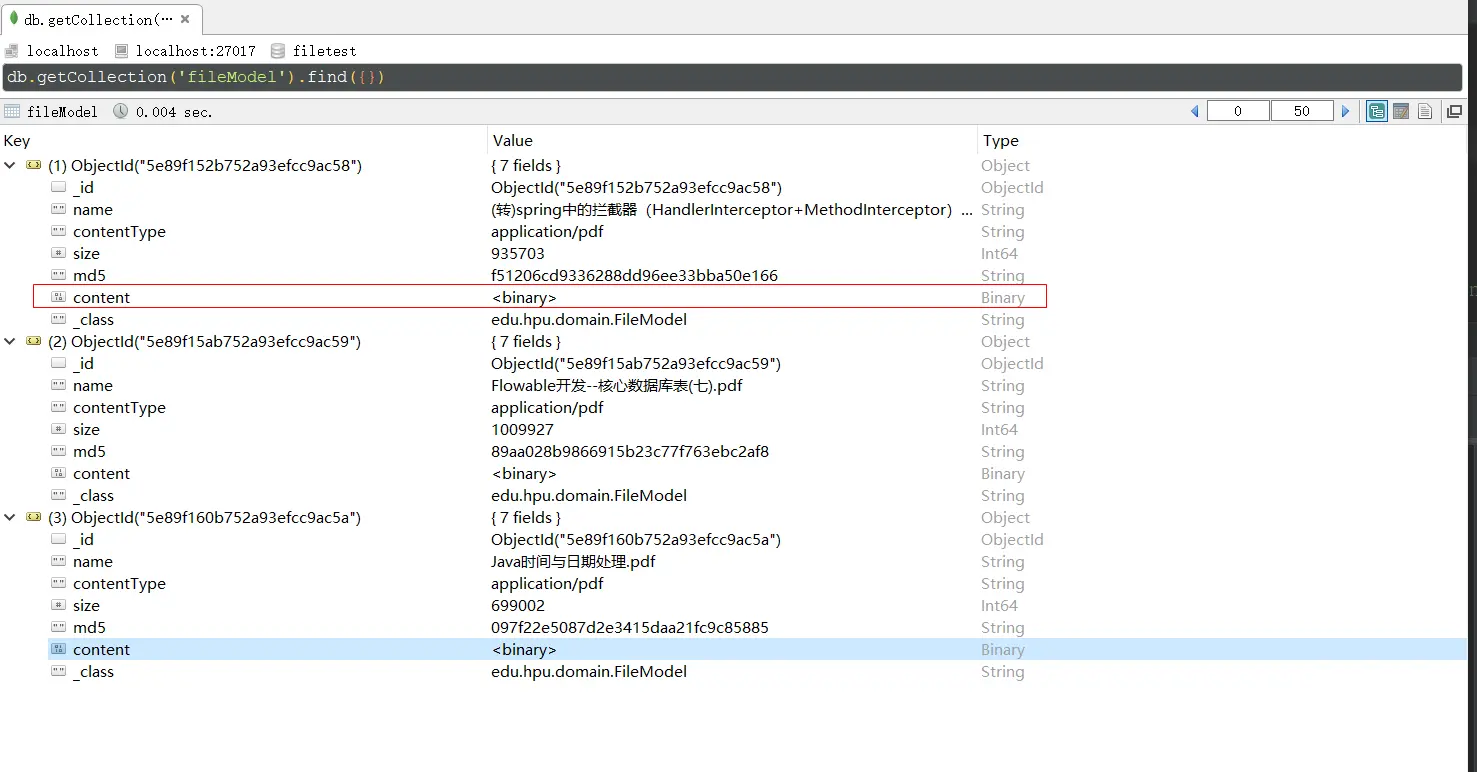Click the binary icon of content in document (1)
Image resolution: width=1477 pixels, height=772 pixels.
(59, 298)
